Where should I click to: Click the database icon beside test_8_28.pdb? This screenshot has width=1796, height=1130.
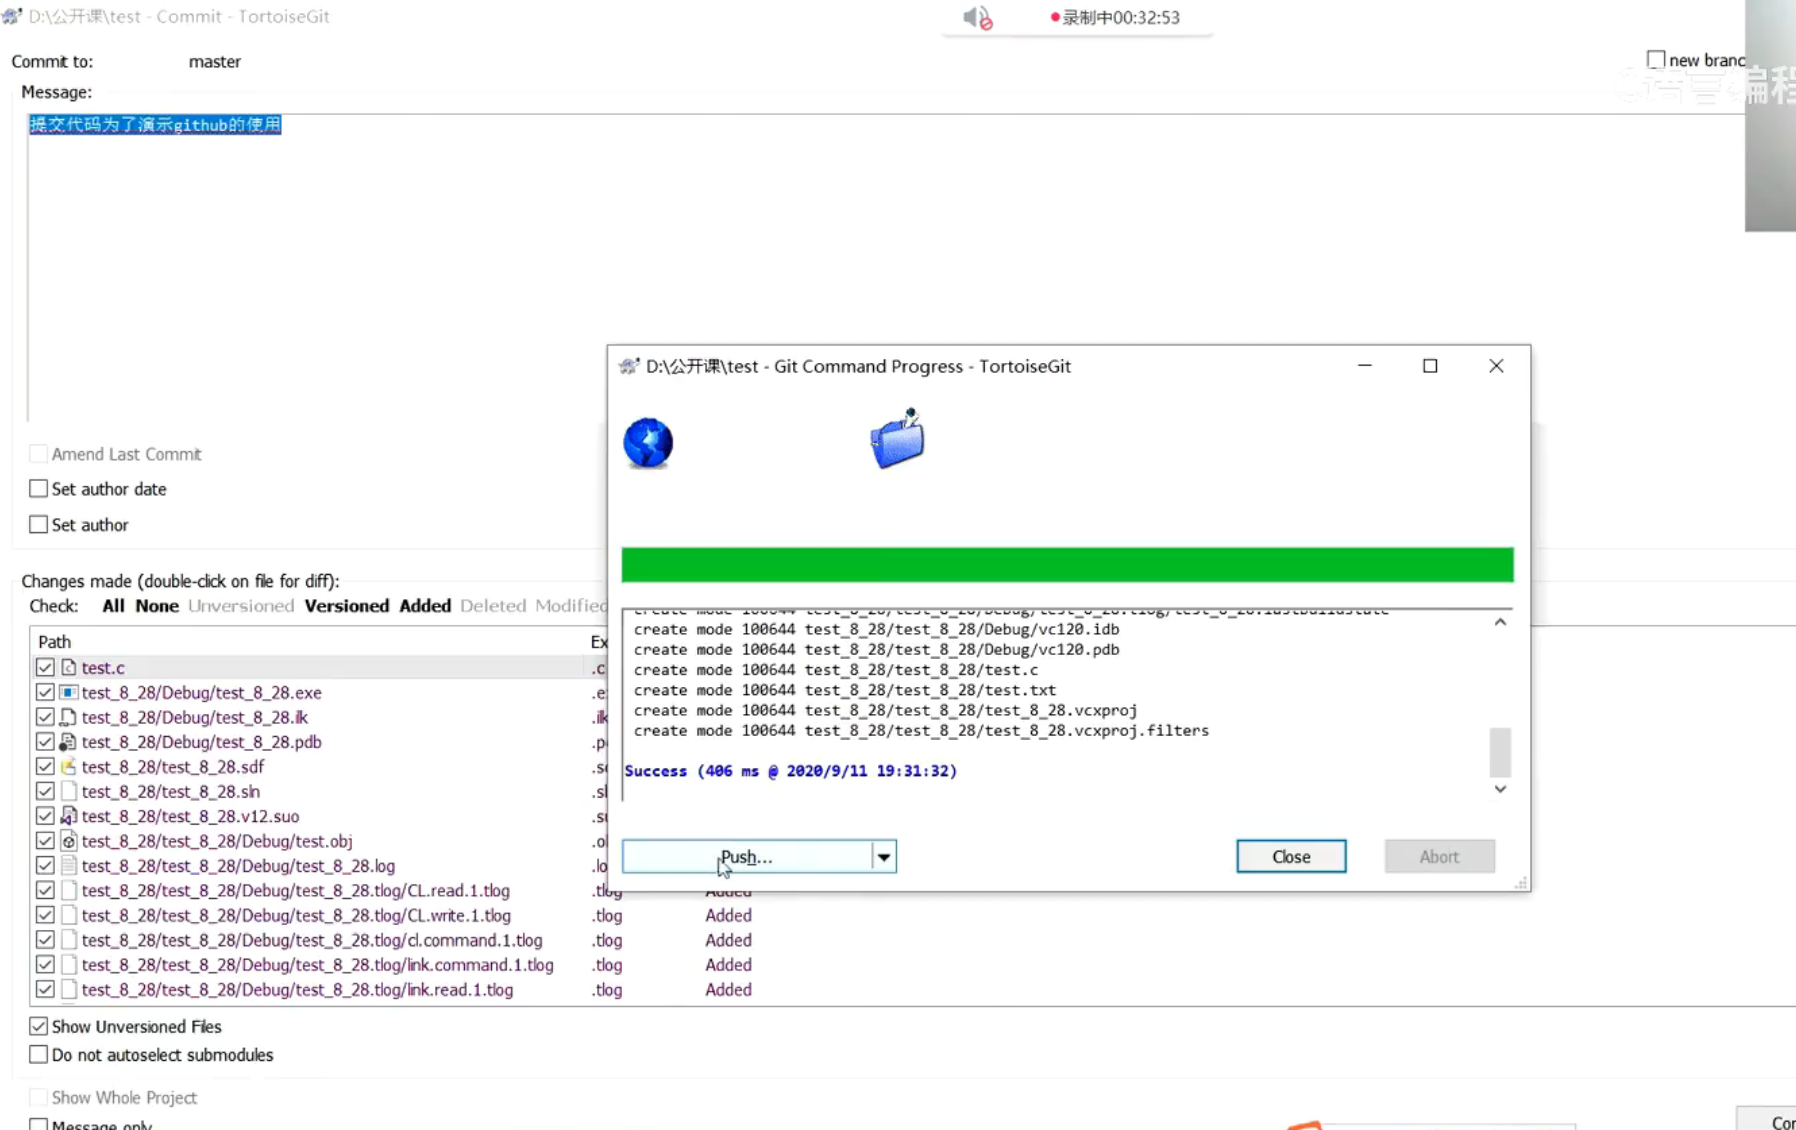(69, 742)
